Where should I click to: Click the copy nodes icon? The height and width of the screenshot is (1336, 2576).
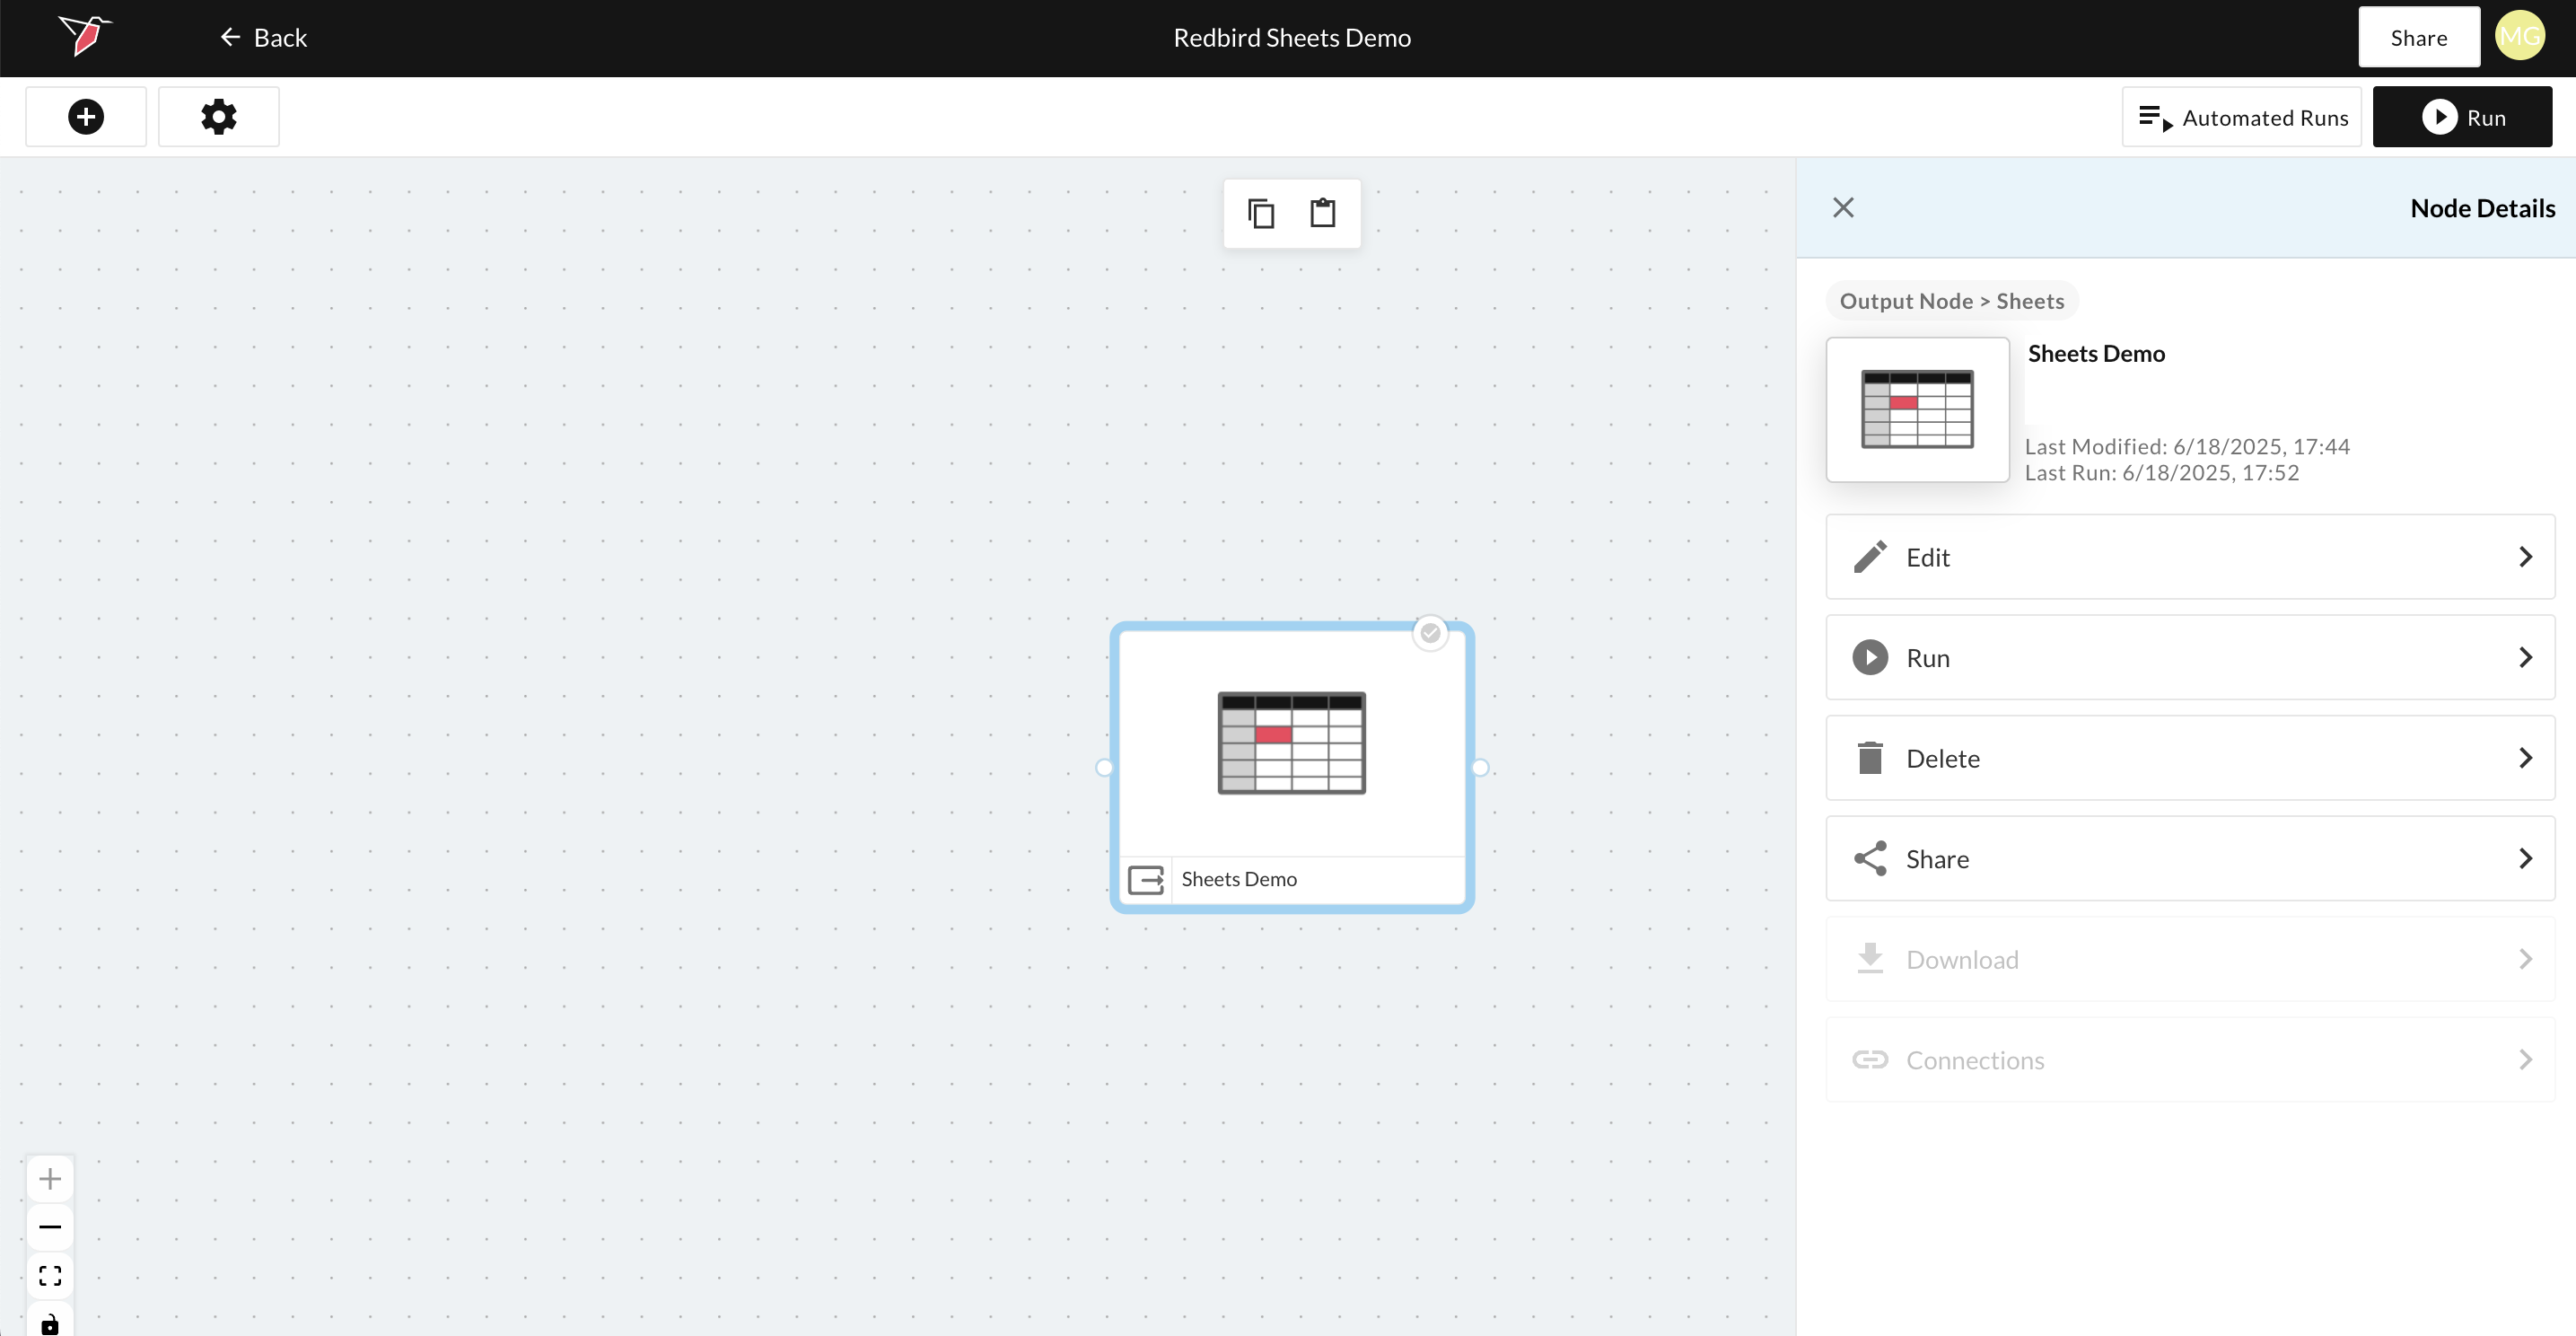[1260, 213]
